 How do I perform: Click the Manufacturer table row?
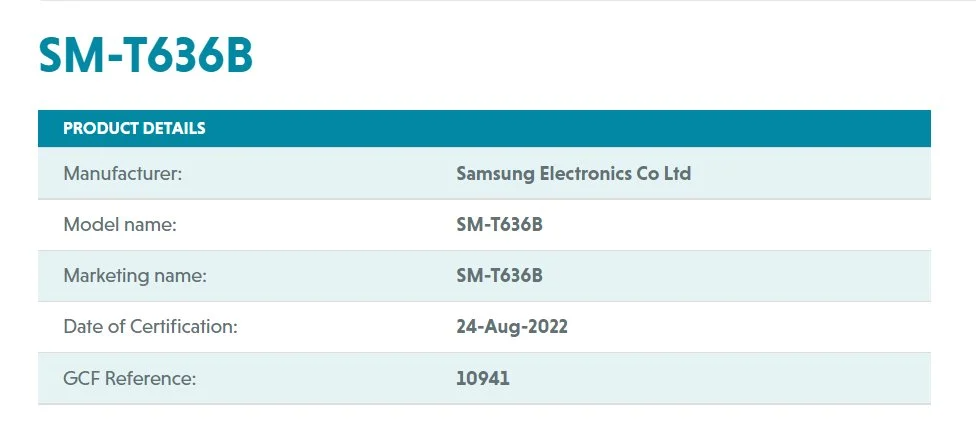click(x=484, y=174)
